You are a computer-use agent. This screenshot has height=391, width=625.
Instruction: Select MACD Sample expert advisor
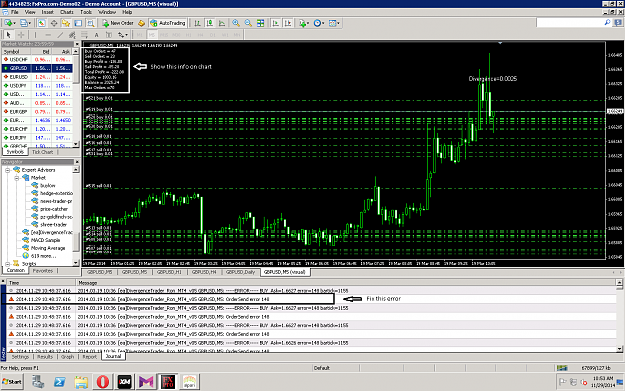(x=45, y=240)
